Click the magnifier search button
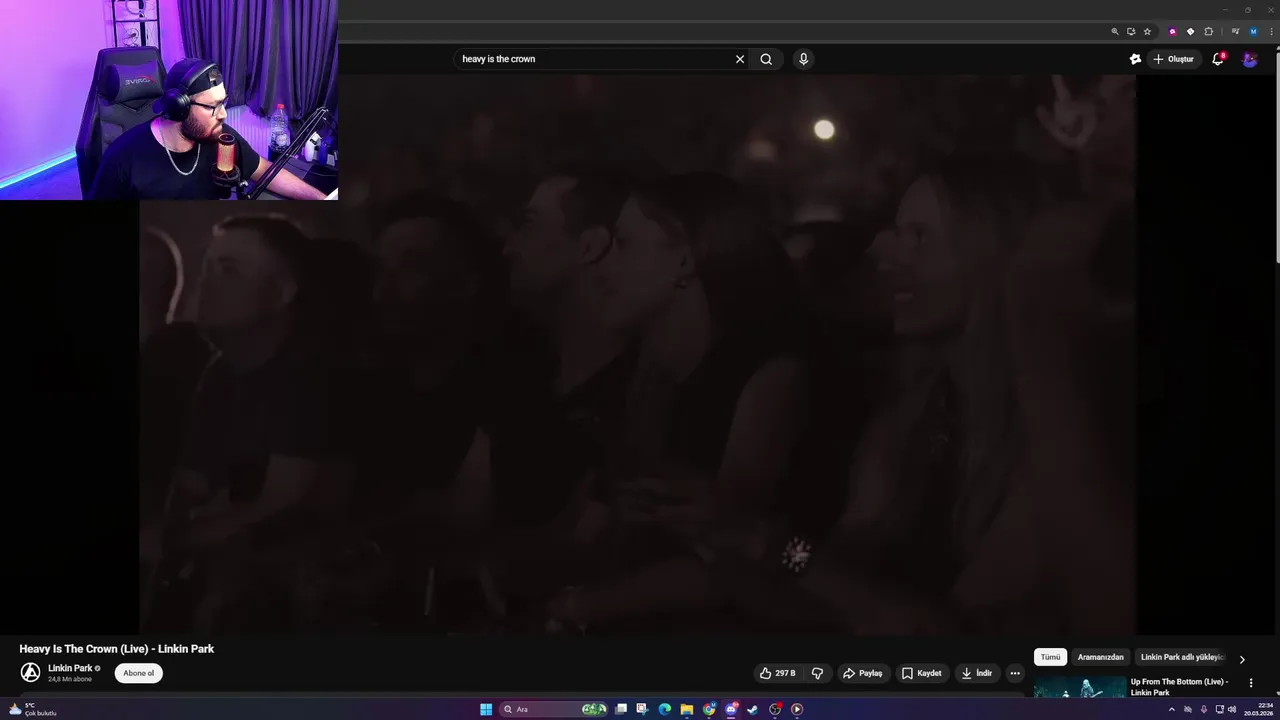 [x=766, y=59]
